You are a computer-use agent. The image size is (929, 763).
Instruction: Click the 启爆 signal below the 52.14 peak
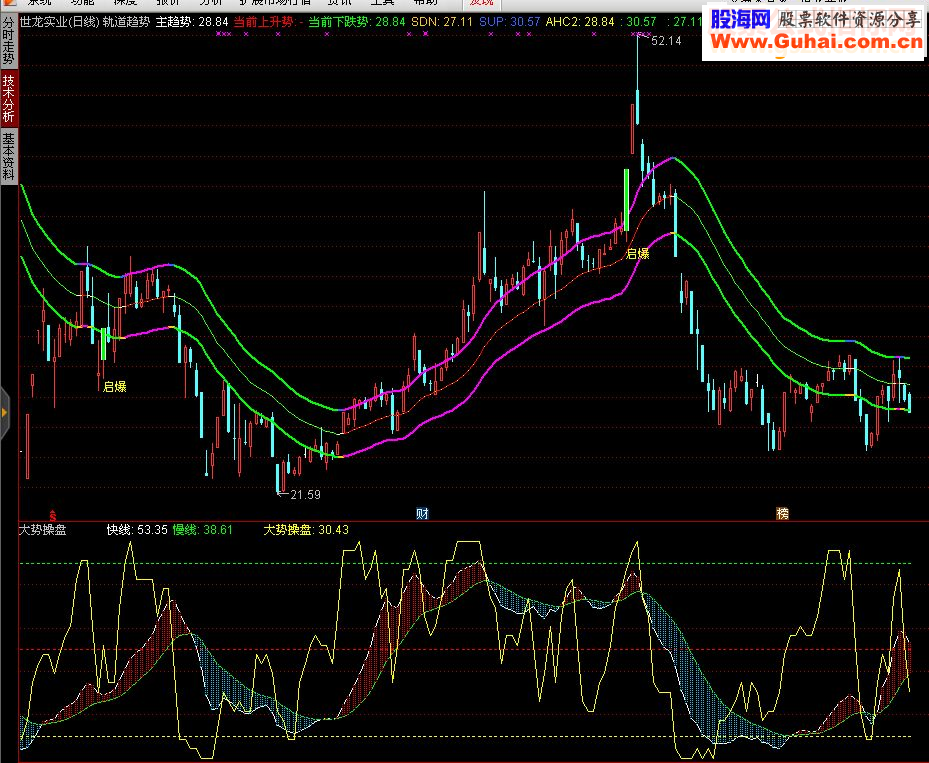point(638,254)
